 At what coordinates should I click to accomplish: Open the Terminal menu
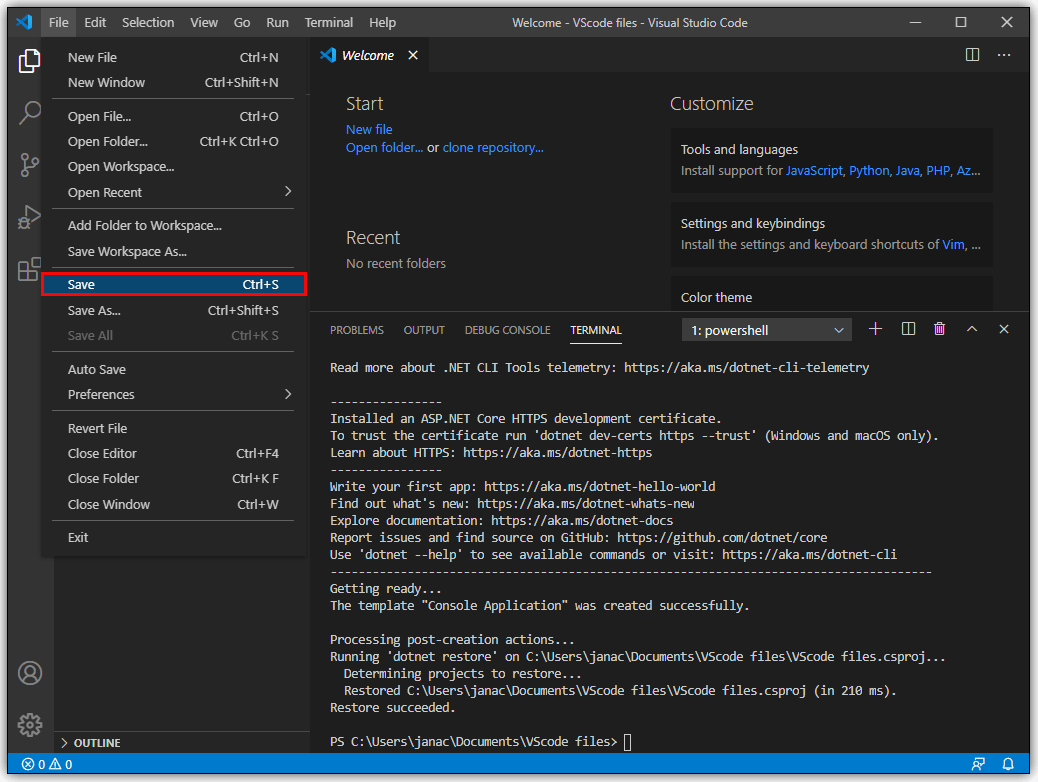point(328,23)
